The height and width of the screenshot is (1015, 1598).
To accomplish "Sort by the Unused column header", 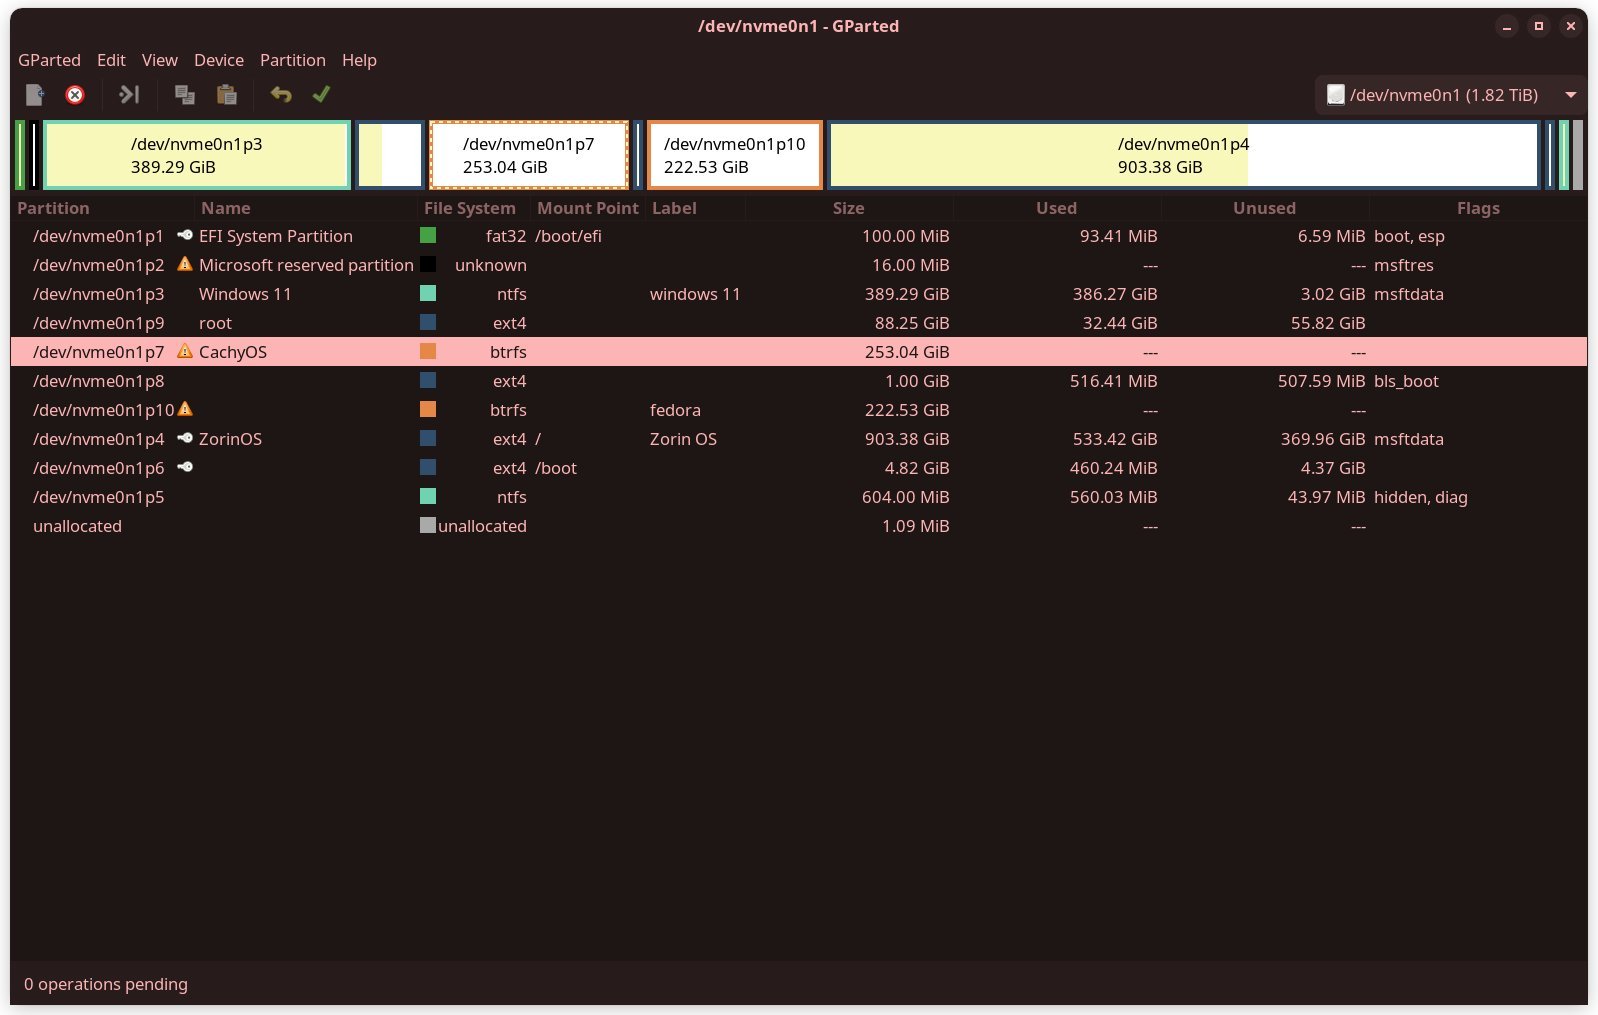I will (1265, 208).
